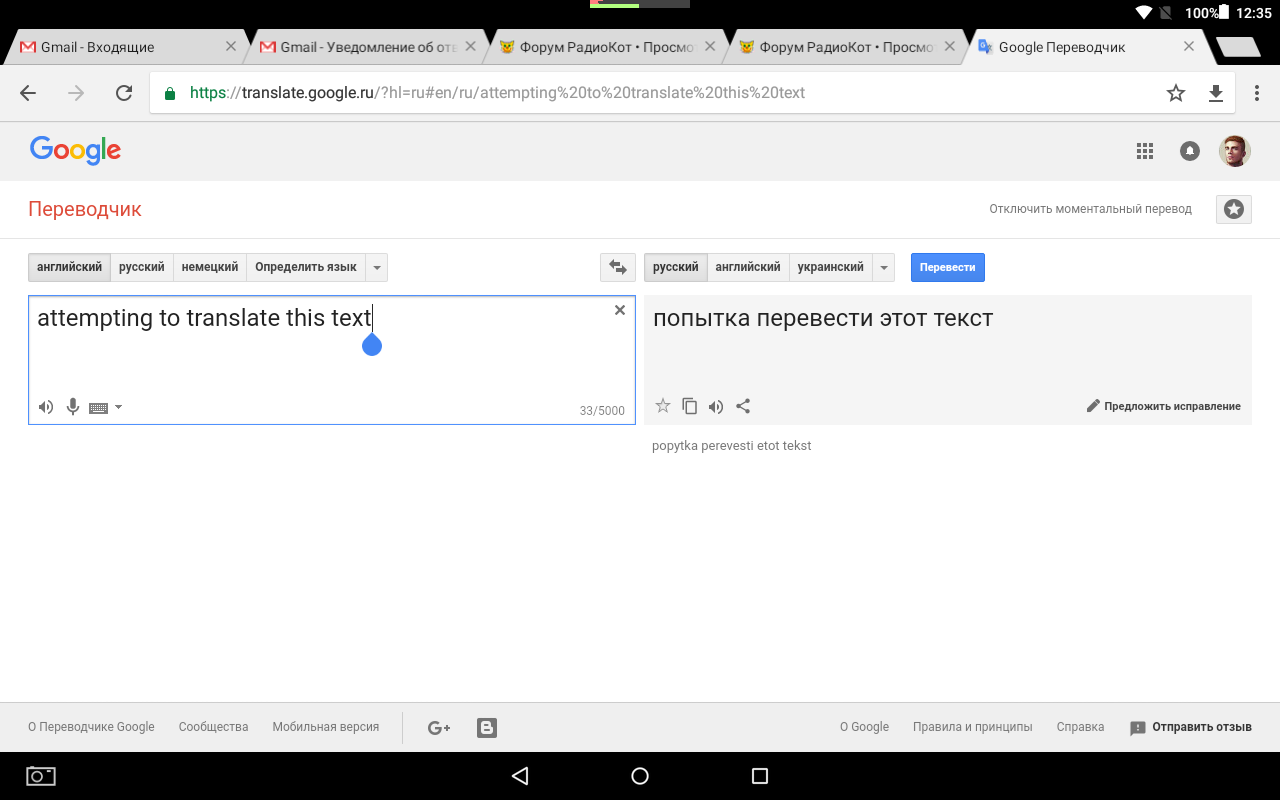Tap Android back navigation button
Screen dimensions: 1280x800
coord(520,776)
